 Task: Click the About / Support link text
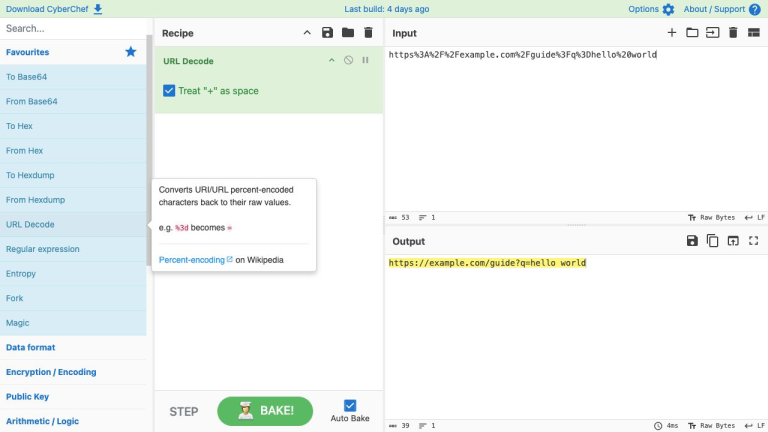click(714, 9)
